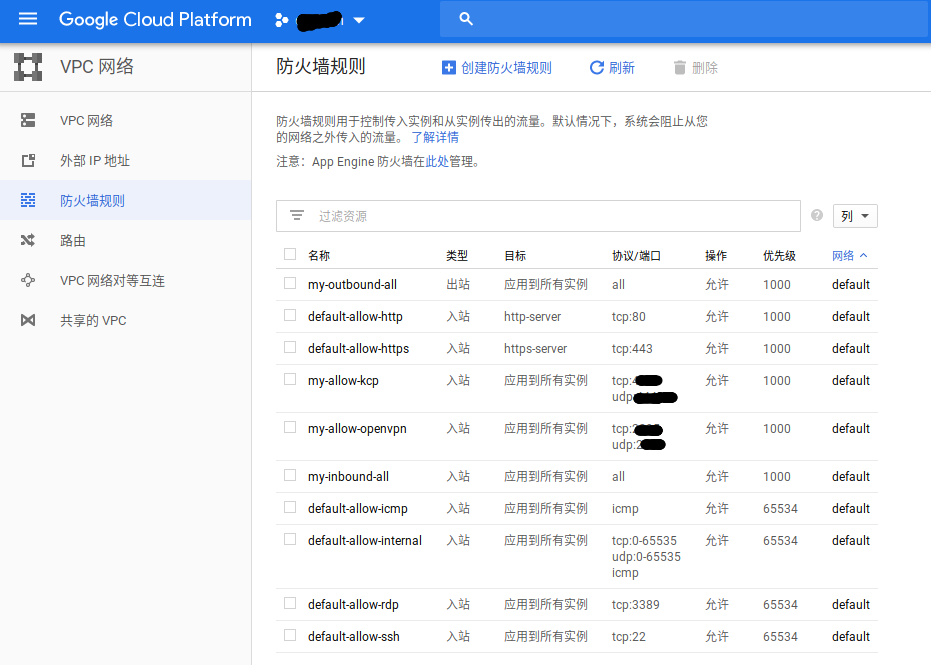Open the 了解详情 link
Screen dimensions: 931x665
click(435, 138)
